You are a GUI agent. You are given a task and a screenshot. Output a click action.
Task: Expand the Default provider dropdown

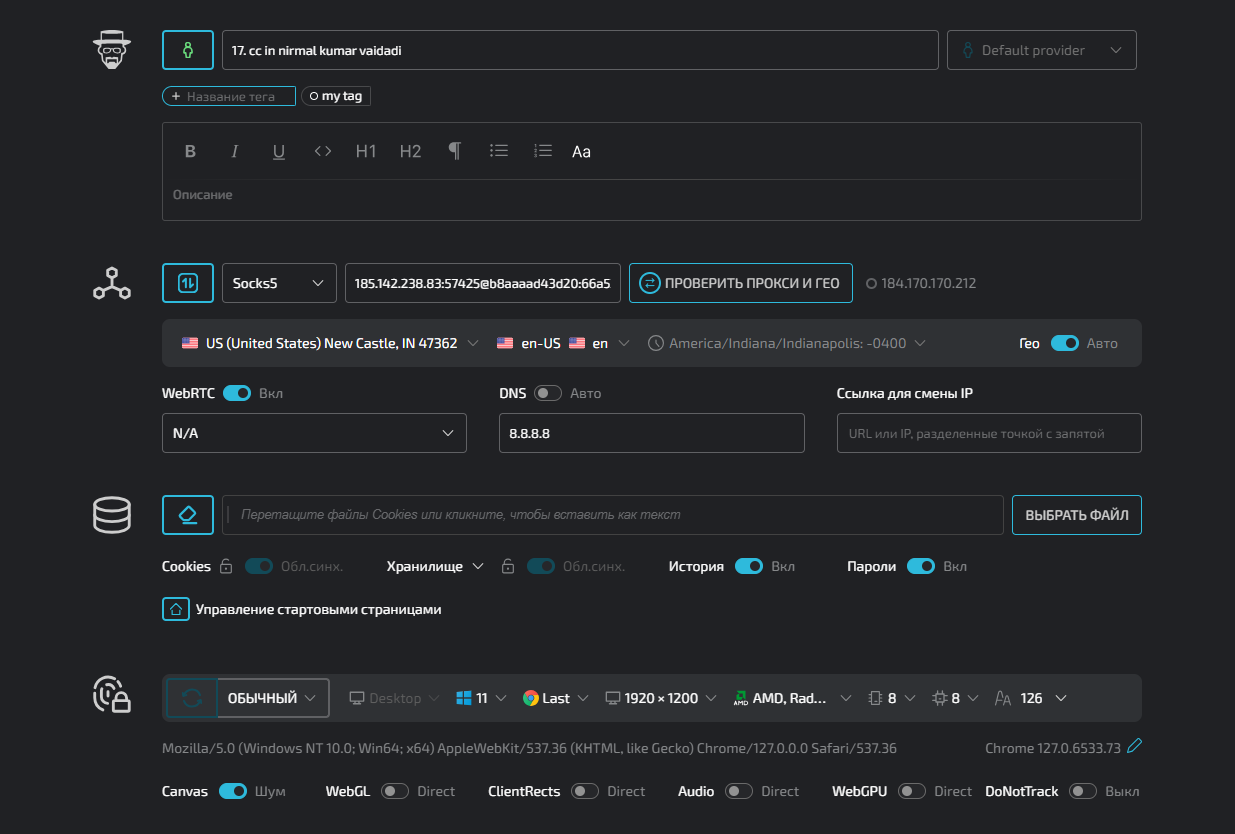(x=1041, y=50)
